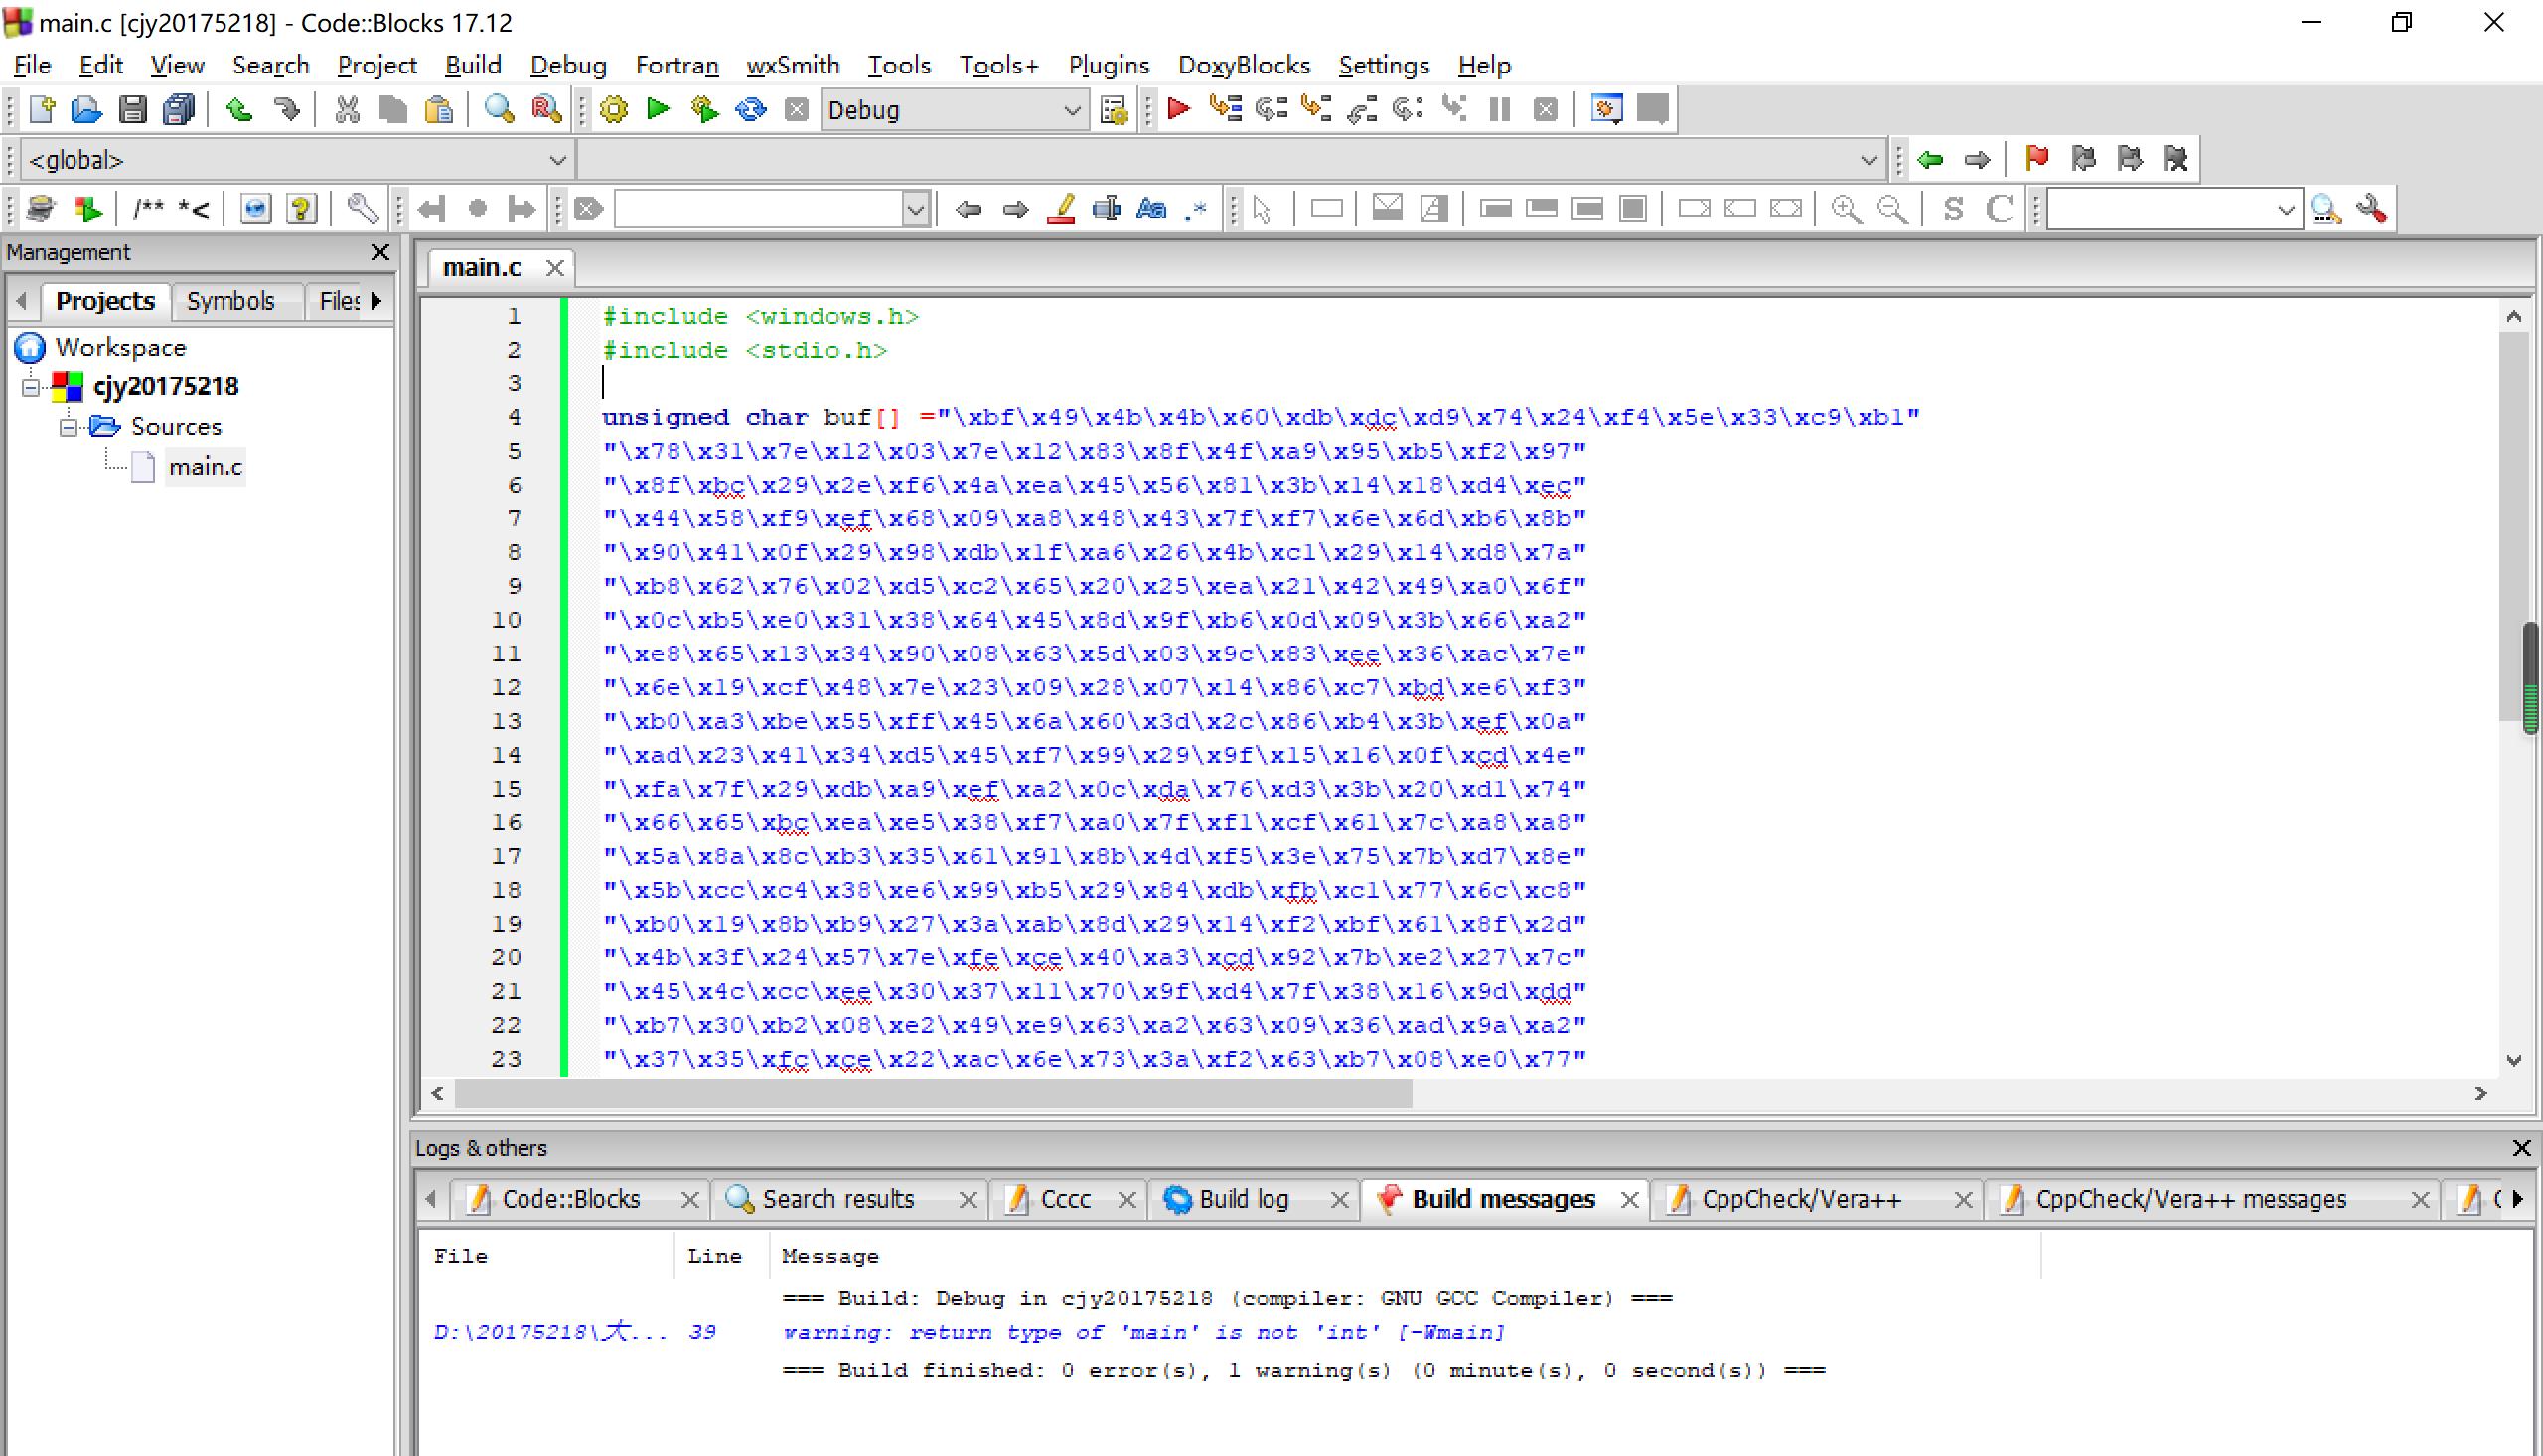Click the Save file icon
The height and width of the screenshot is (1456, 2543).
coord(131,108)
